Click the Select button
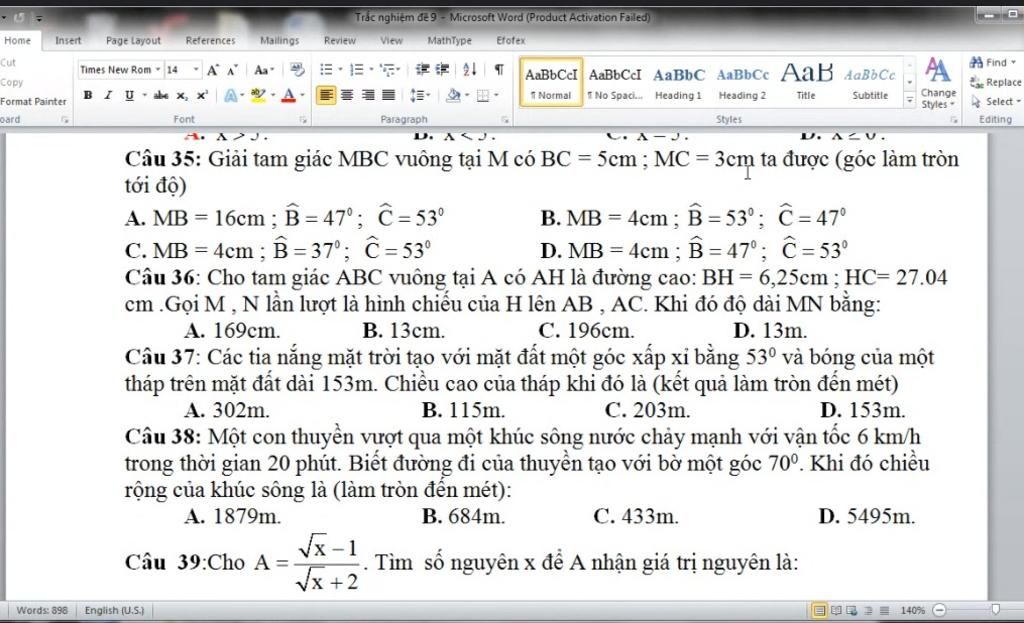Screen dimensions: 1024x623 [x=994, y=102]
